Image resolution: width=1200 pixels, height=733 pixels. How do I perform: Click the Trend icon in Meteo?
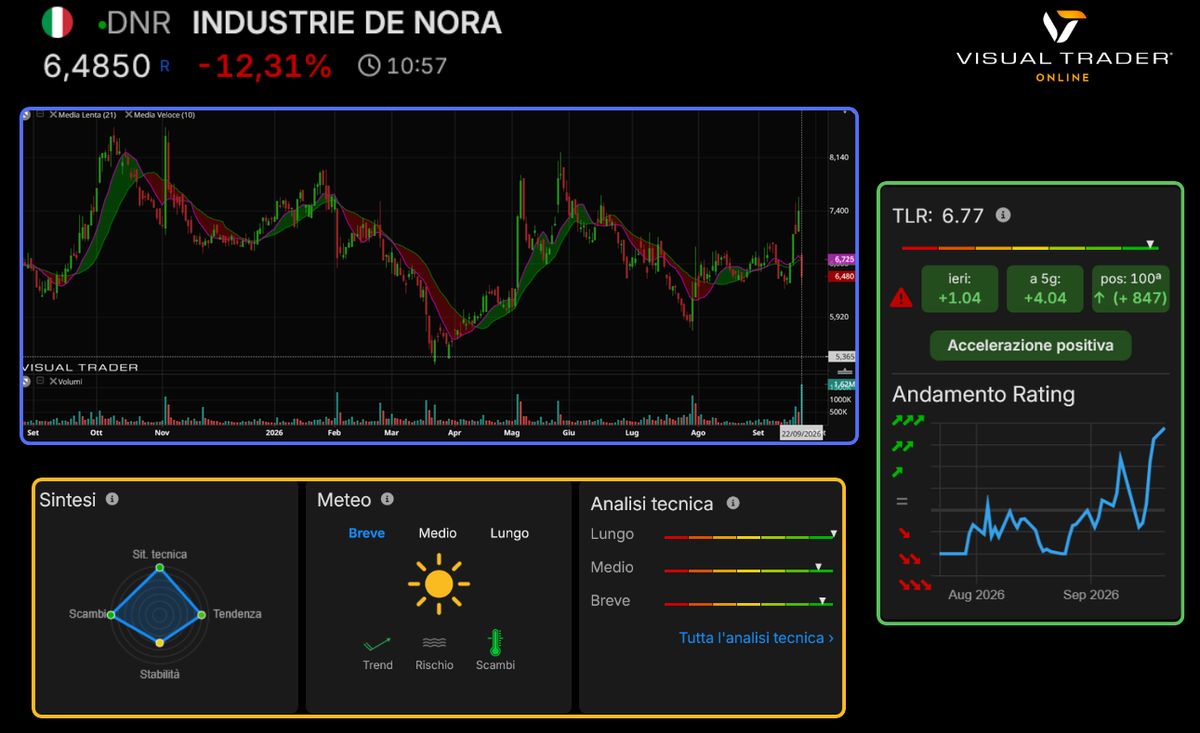pyautogui.click(x=377, y=644)
